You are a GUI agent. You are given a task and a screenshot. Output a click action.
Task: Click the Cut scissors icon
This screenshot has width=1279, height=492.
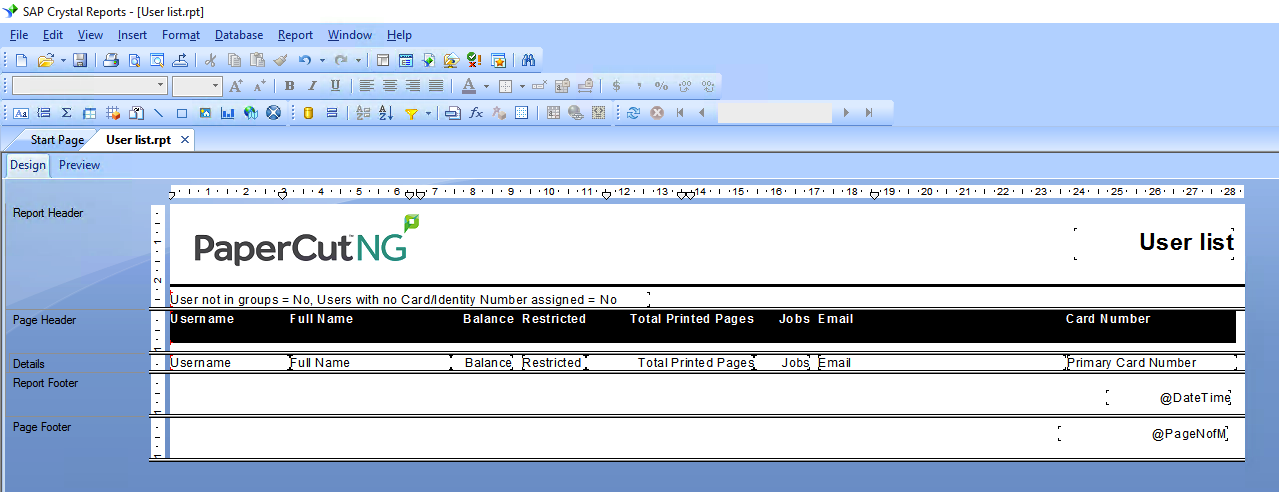[x=211, y=60]
